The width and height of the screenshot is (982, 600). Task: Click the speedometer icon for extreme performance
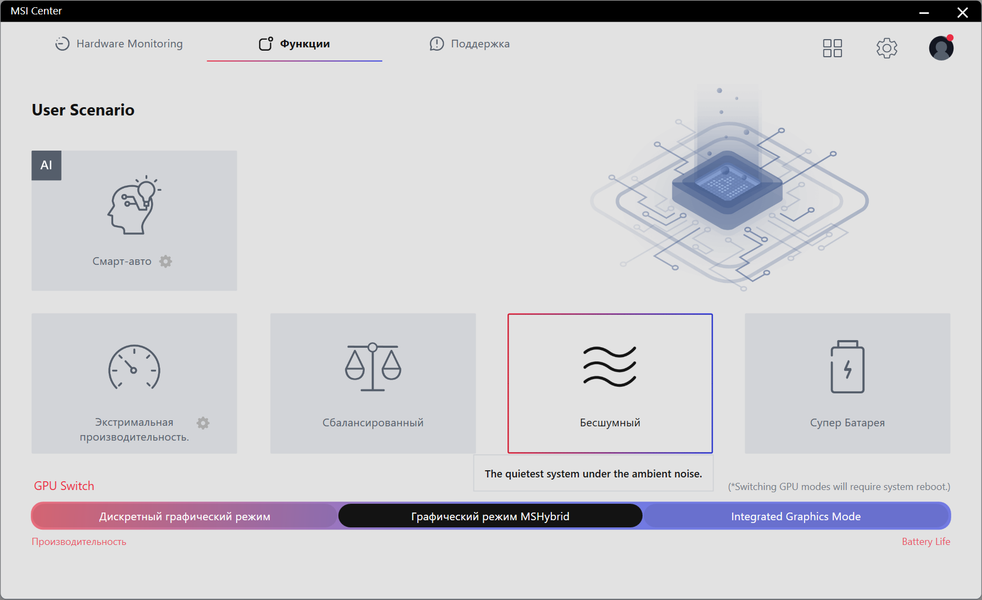coord(134,367)
